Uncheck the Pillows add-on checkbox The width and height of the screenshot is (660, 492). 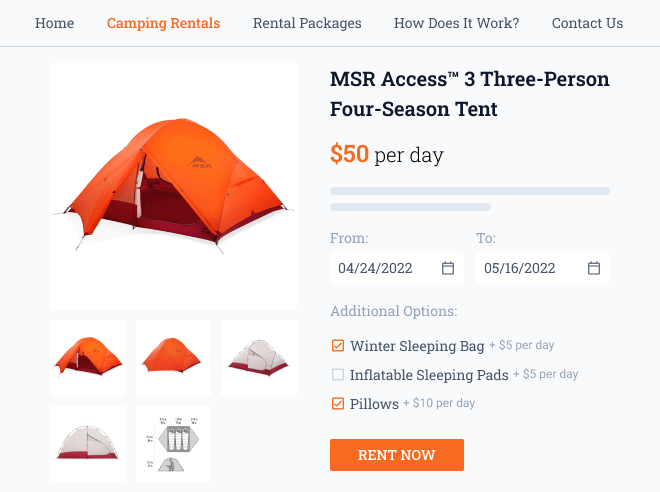pos(338,404)
